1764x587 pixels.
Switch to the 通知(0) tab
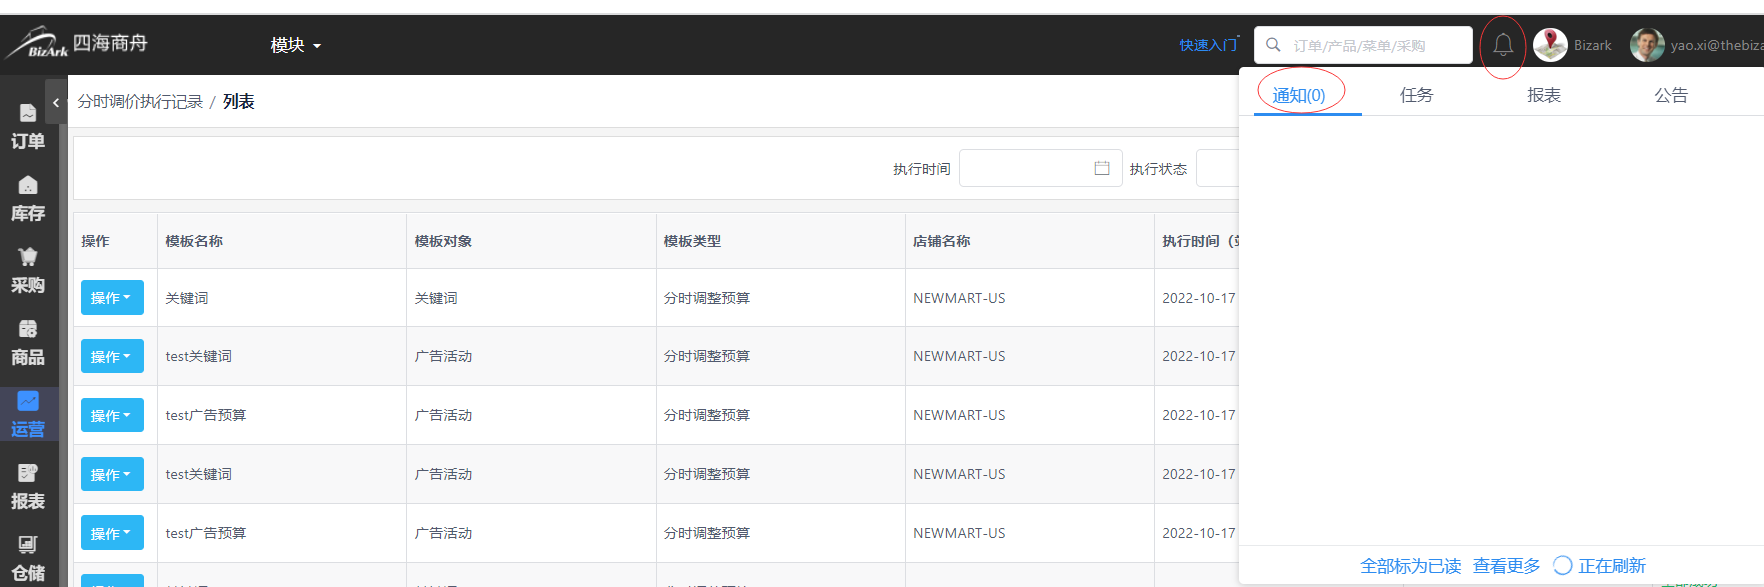1299,95
